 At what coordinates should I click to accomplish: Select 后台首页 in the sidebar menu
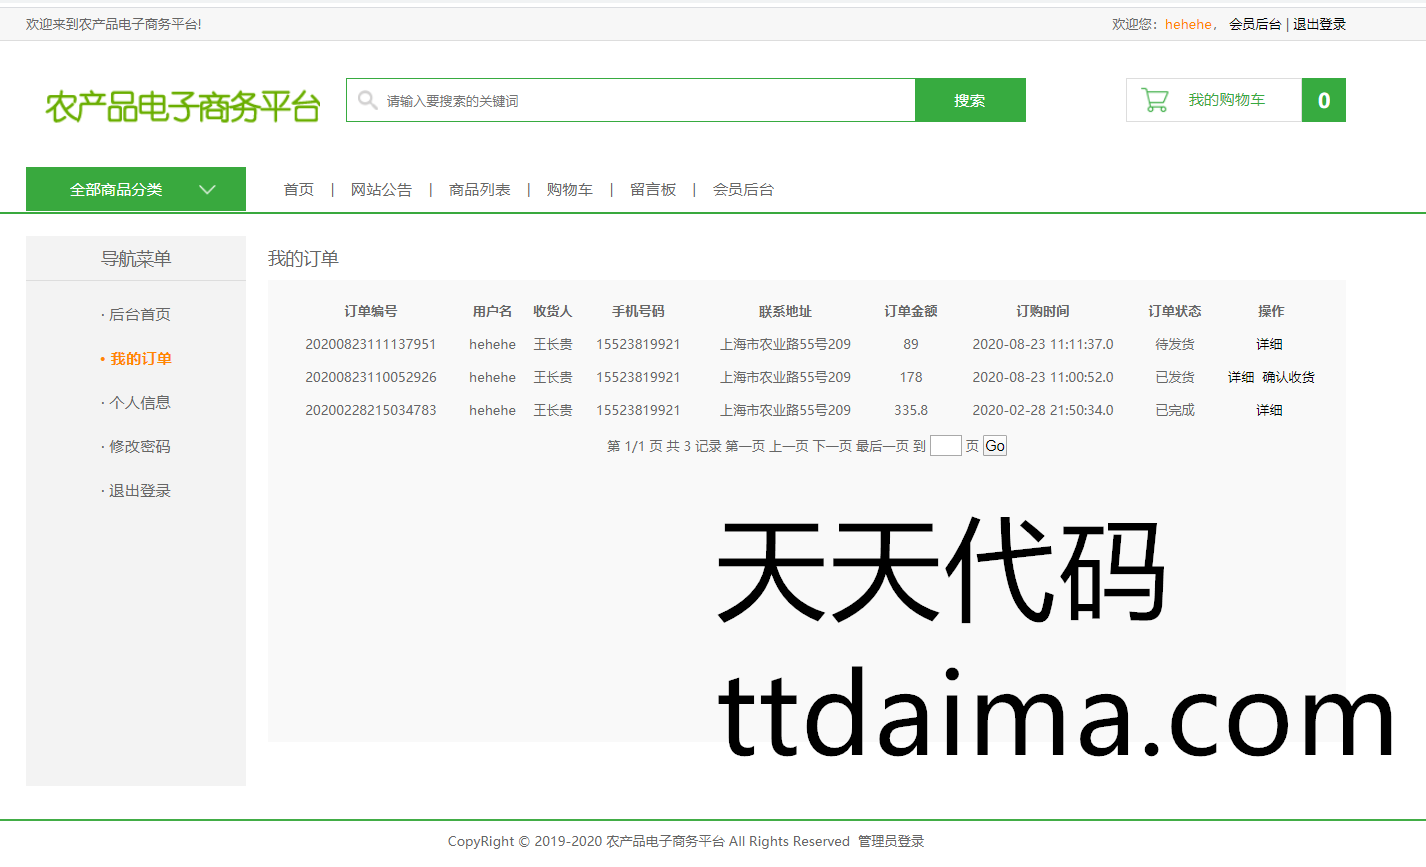tap(139, 314)
